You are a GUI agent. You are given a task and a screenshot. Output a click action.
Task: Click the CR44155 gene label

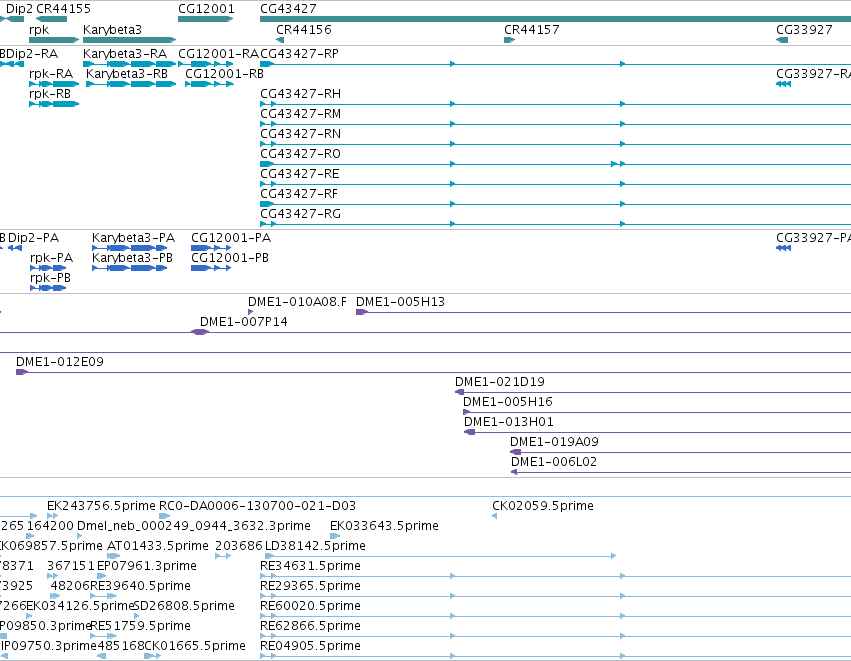[63, 9]
